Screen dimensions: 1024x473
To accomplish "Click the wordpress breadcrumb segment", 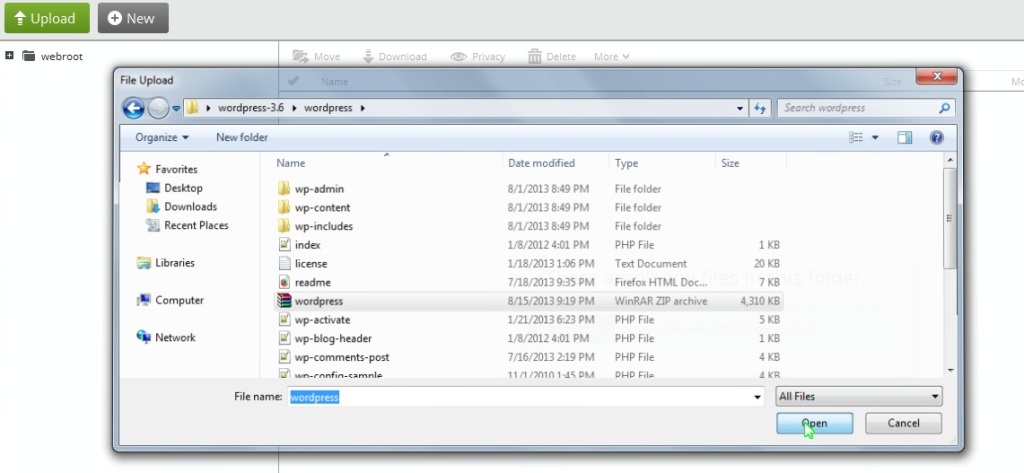I will pos(328,108).
